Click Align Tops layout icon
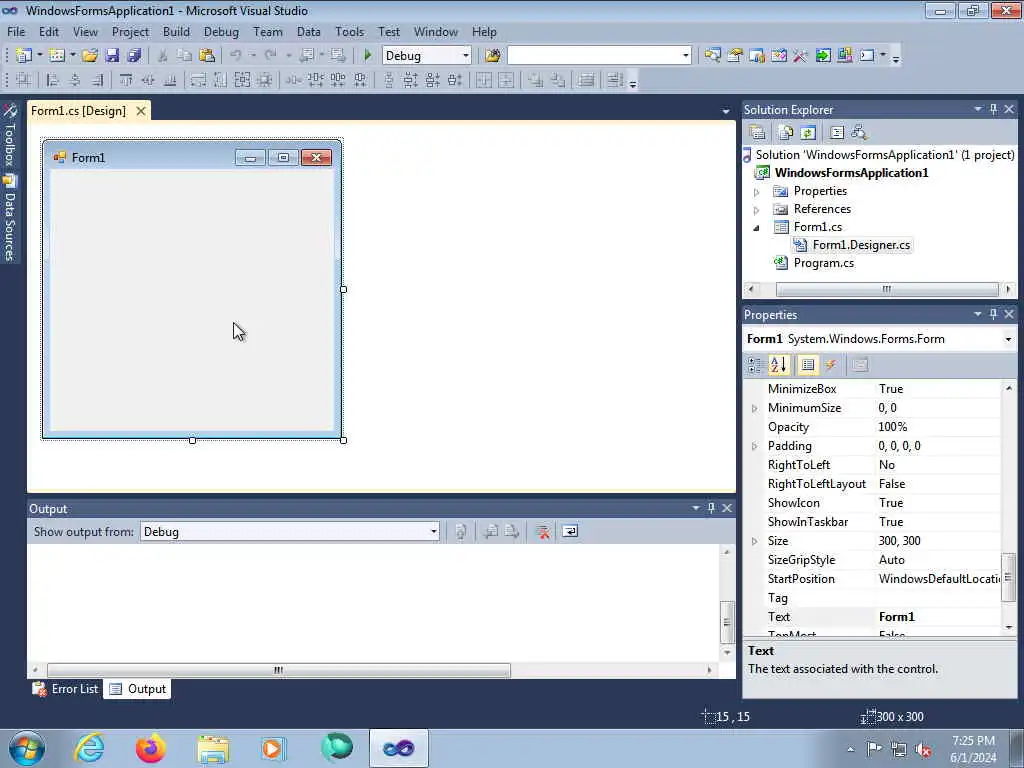Image resolution: width=1024 pixels, height=768 pixels. 125,80
